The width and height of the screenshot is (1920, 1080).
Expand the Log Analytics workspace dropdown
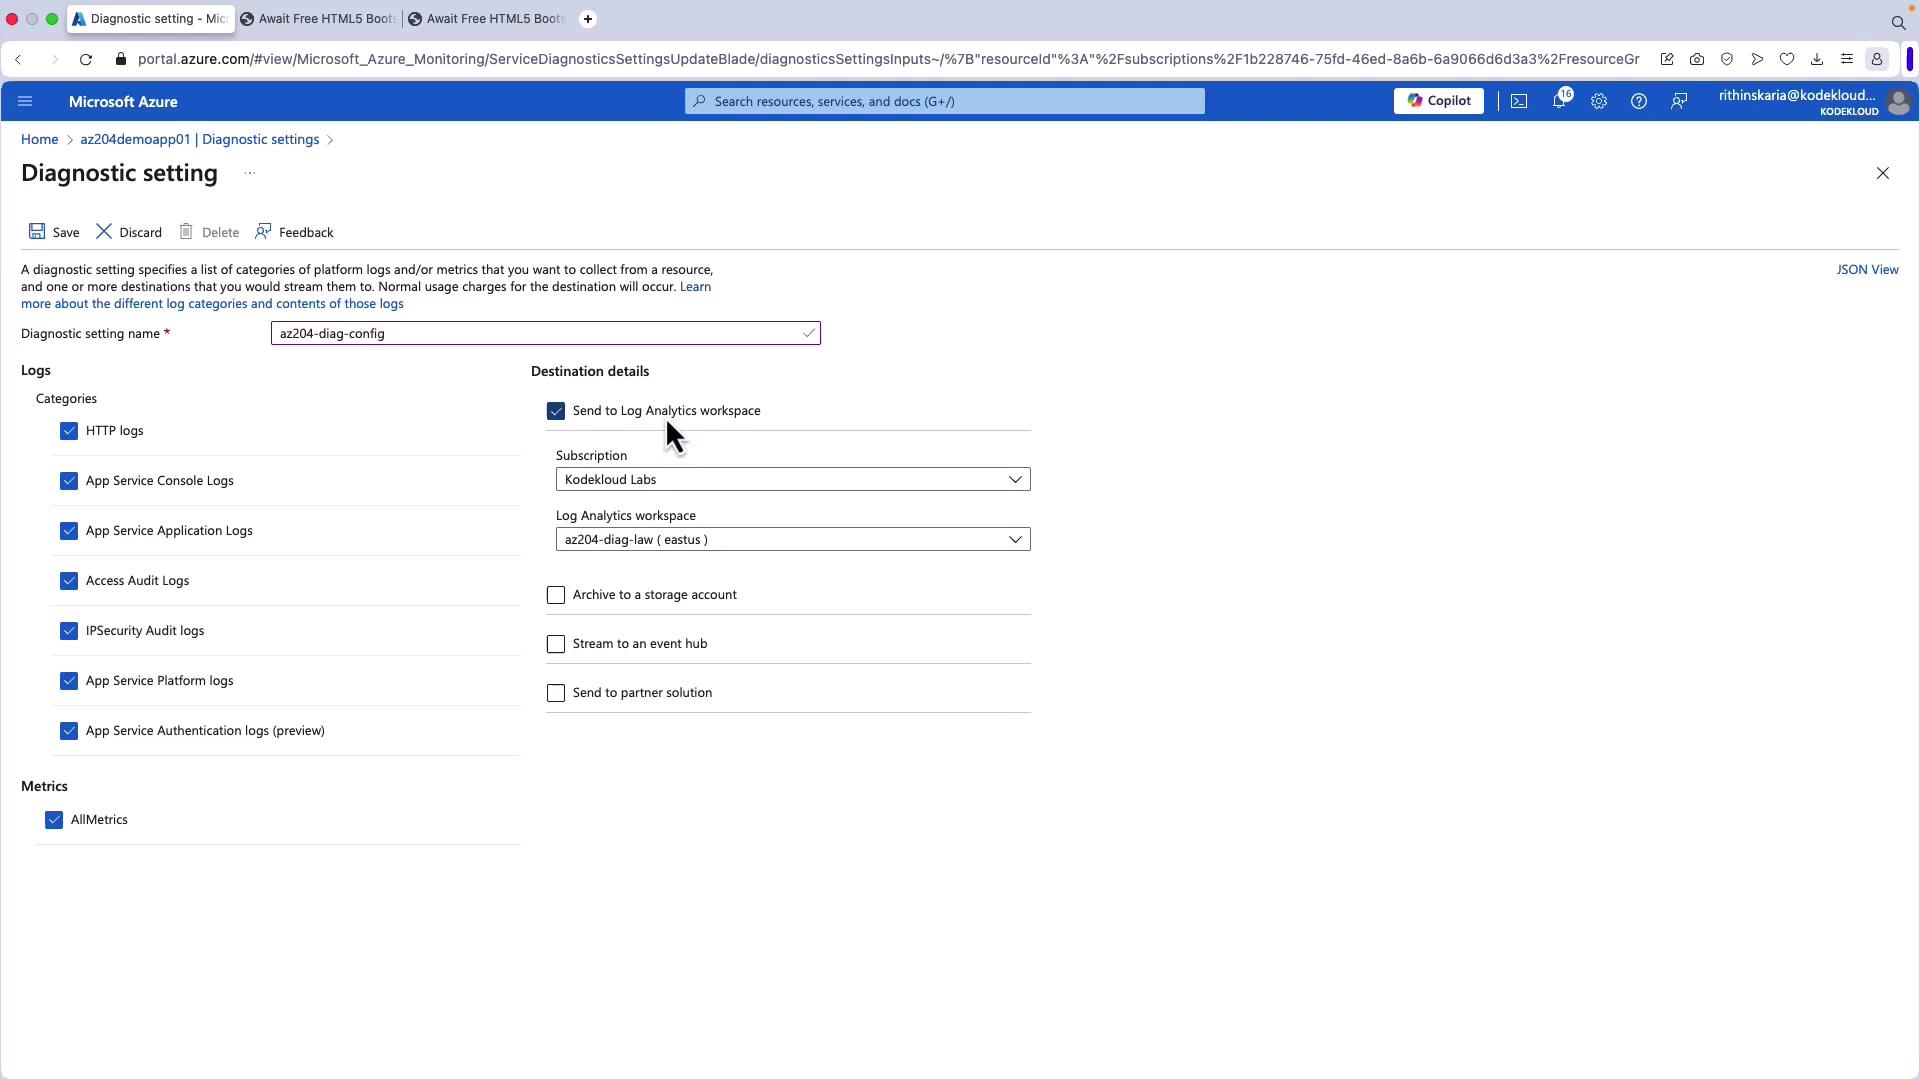(x=792, y=540)
